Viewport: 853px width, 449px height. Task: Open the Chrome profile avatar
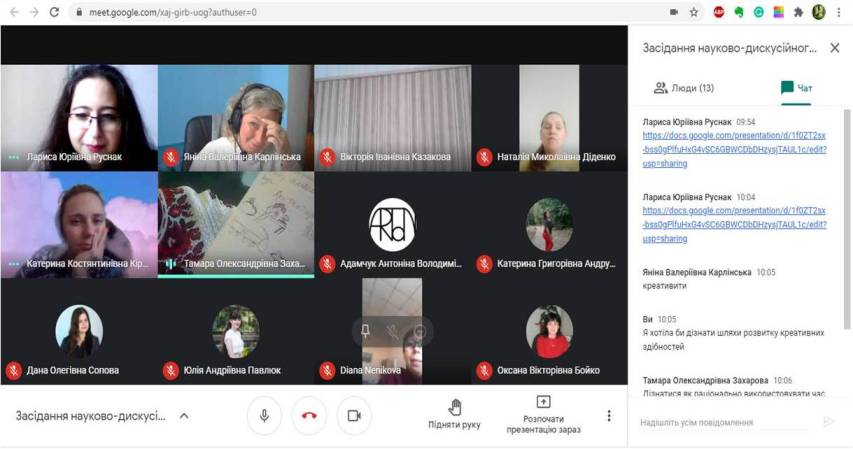click(818, 12)
